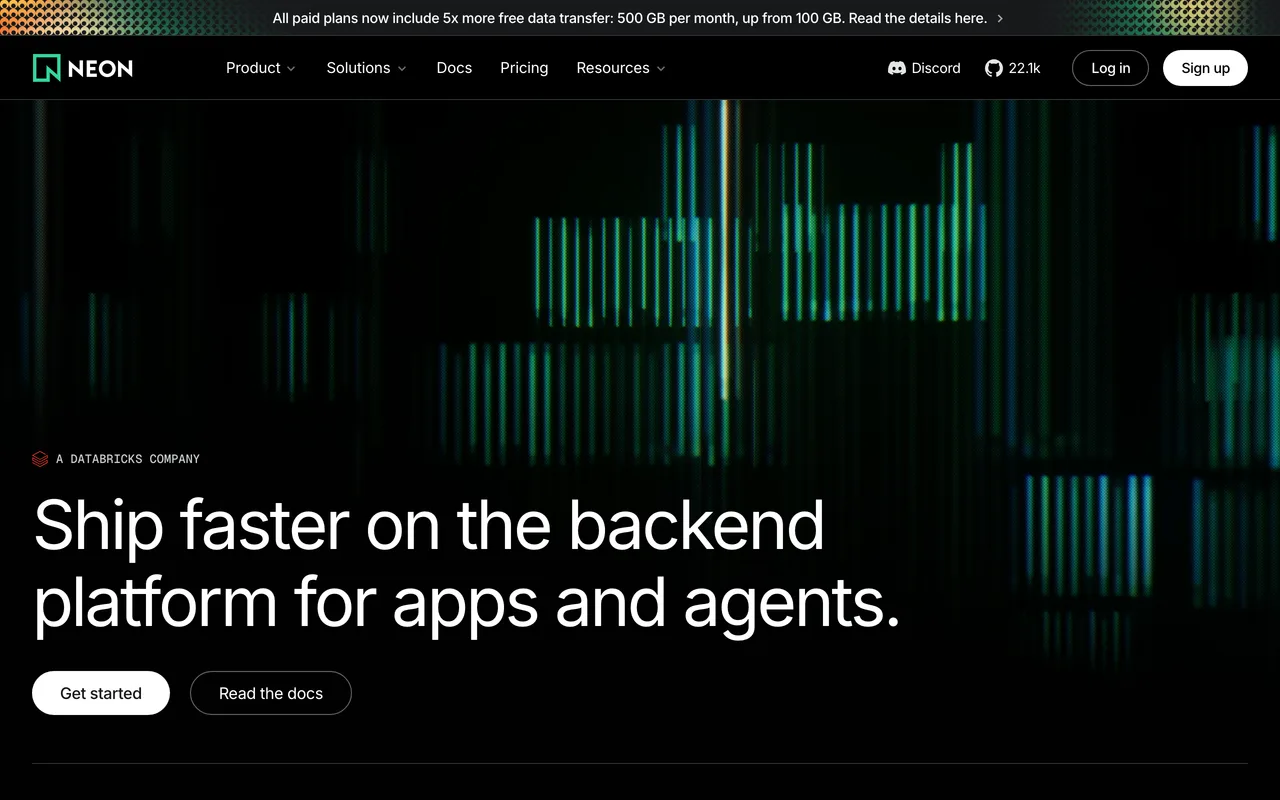Expand the Resources dropdown chevron

661,69
